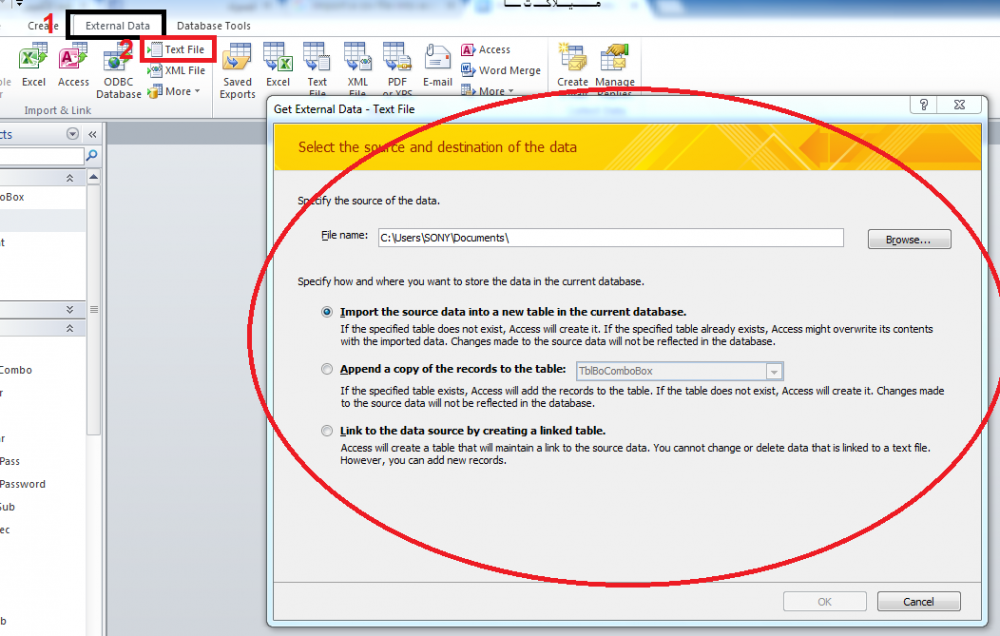Click the navigation pane scrollbar up arrow

(x=94, y=177)
